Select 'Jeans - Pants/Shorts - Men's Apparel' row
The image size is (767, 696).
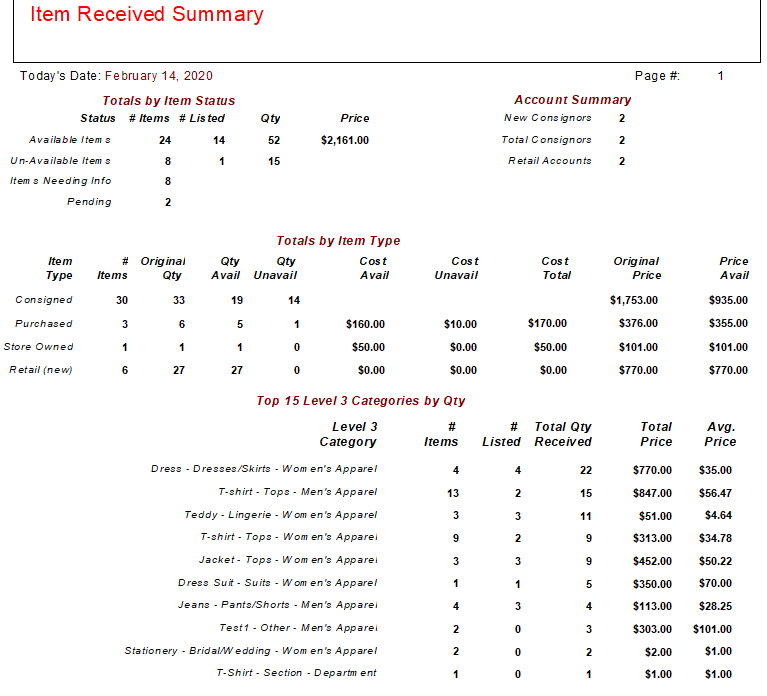tap(455, 606)
